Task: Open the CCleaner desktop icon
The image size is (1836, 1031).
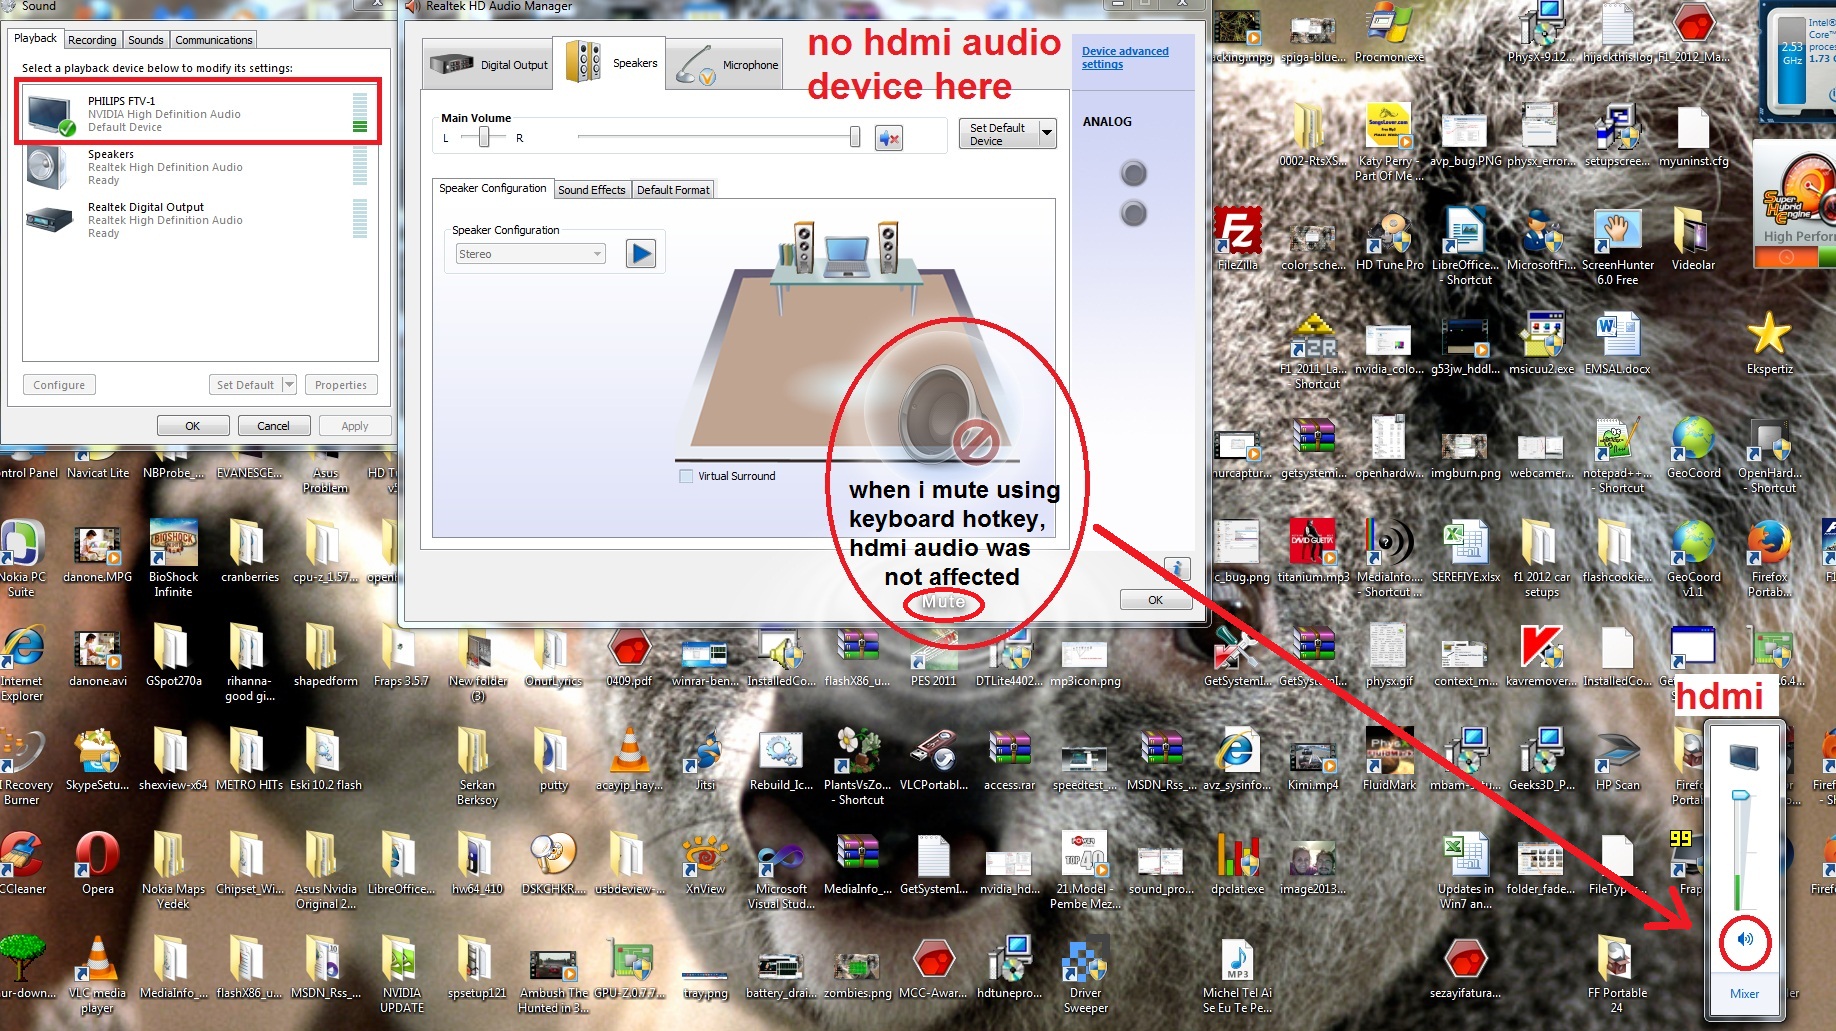Action: pyautogui.click(x=22, y=863)
